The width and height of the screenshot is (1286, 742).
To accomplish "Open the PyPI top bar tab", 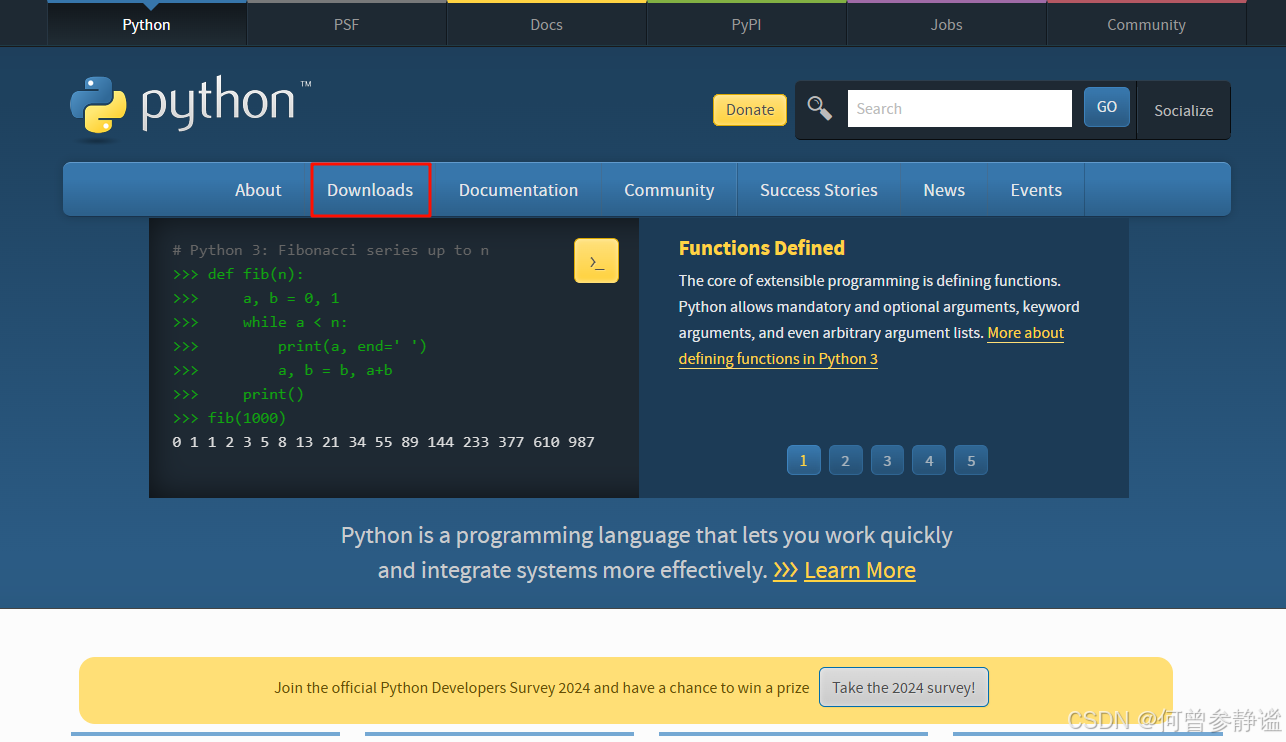I will click(747, 25).
